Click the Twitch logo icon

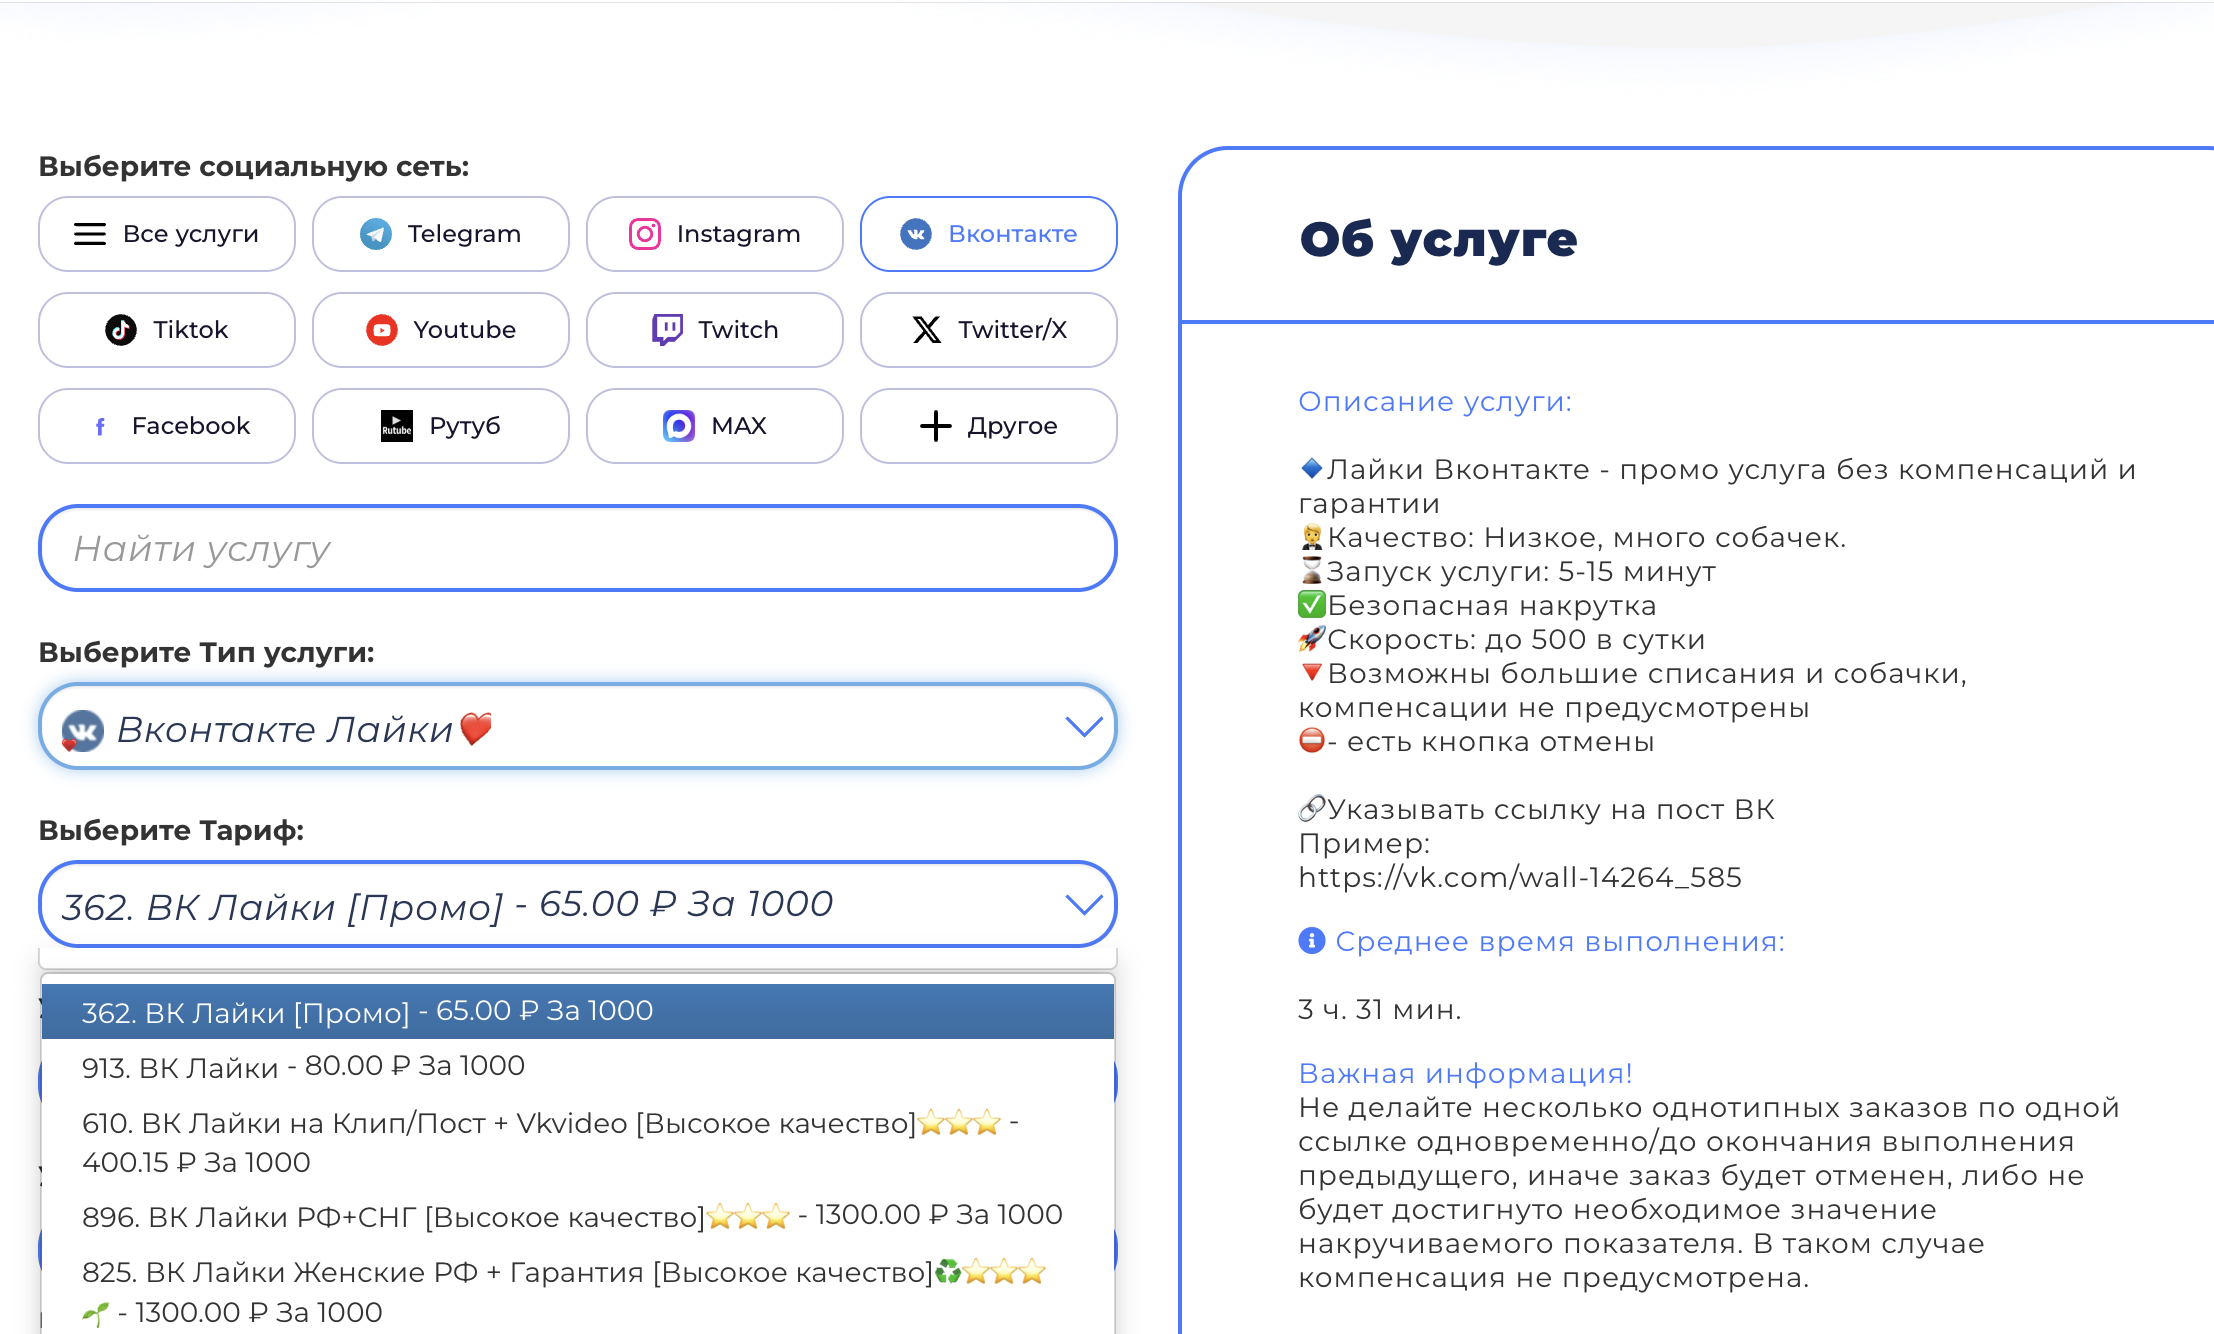(667, 330)
